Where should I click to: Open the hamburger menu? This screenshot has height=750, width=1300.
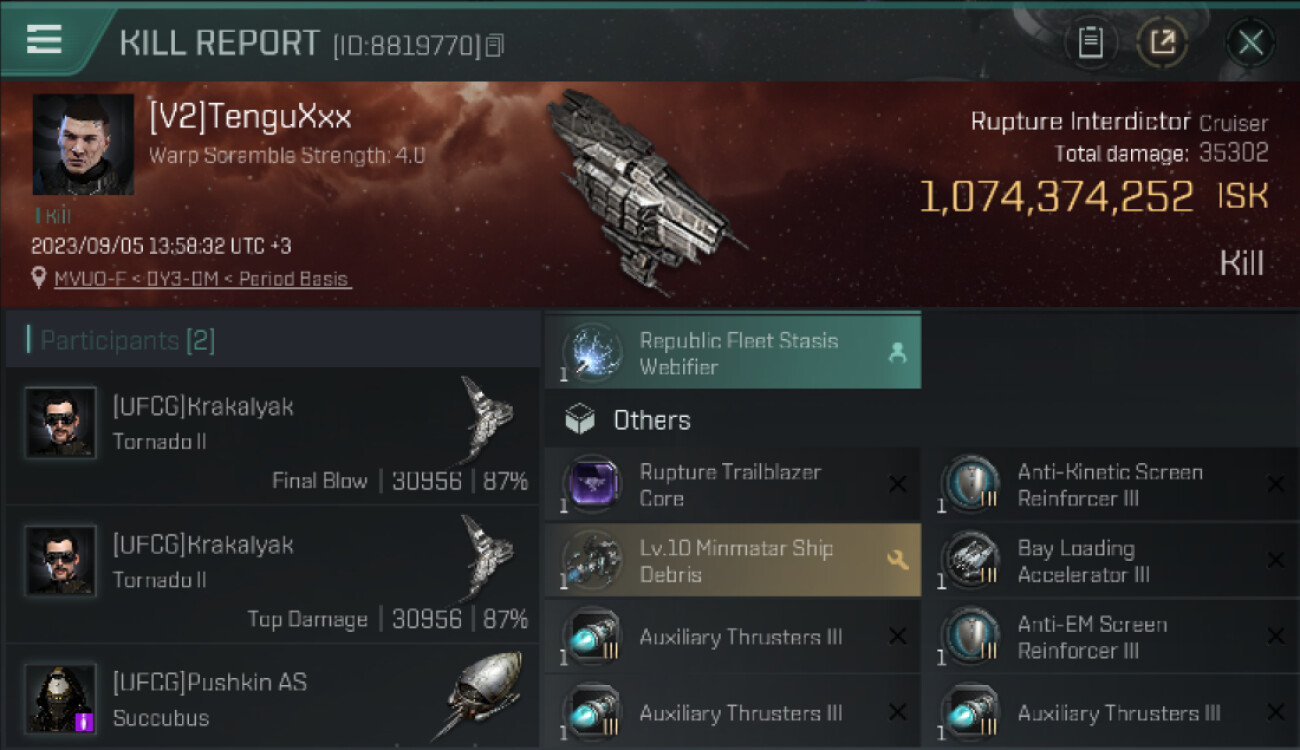[44, 40]
